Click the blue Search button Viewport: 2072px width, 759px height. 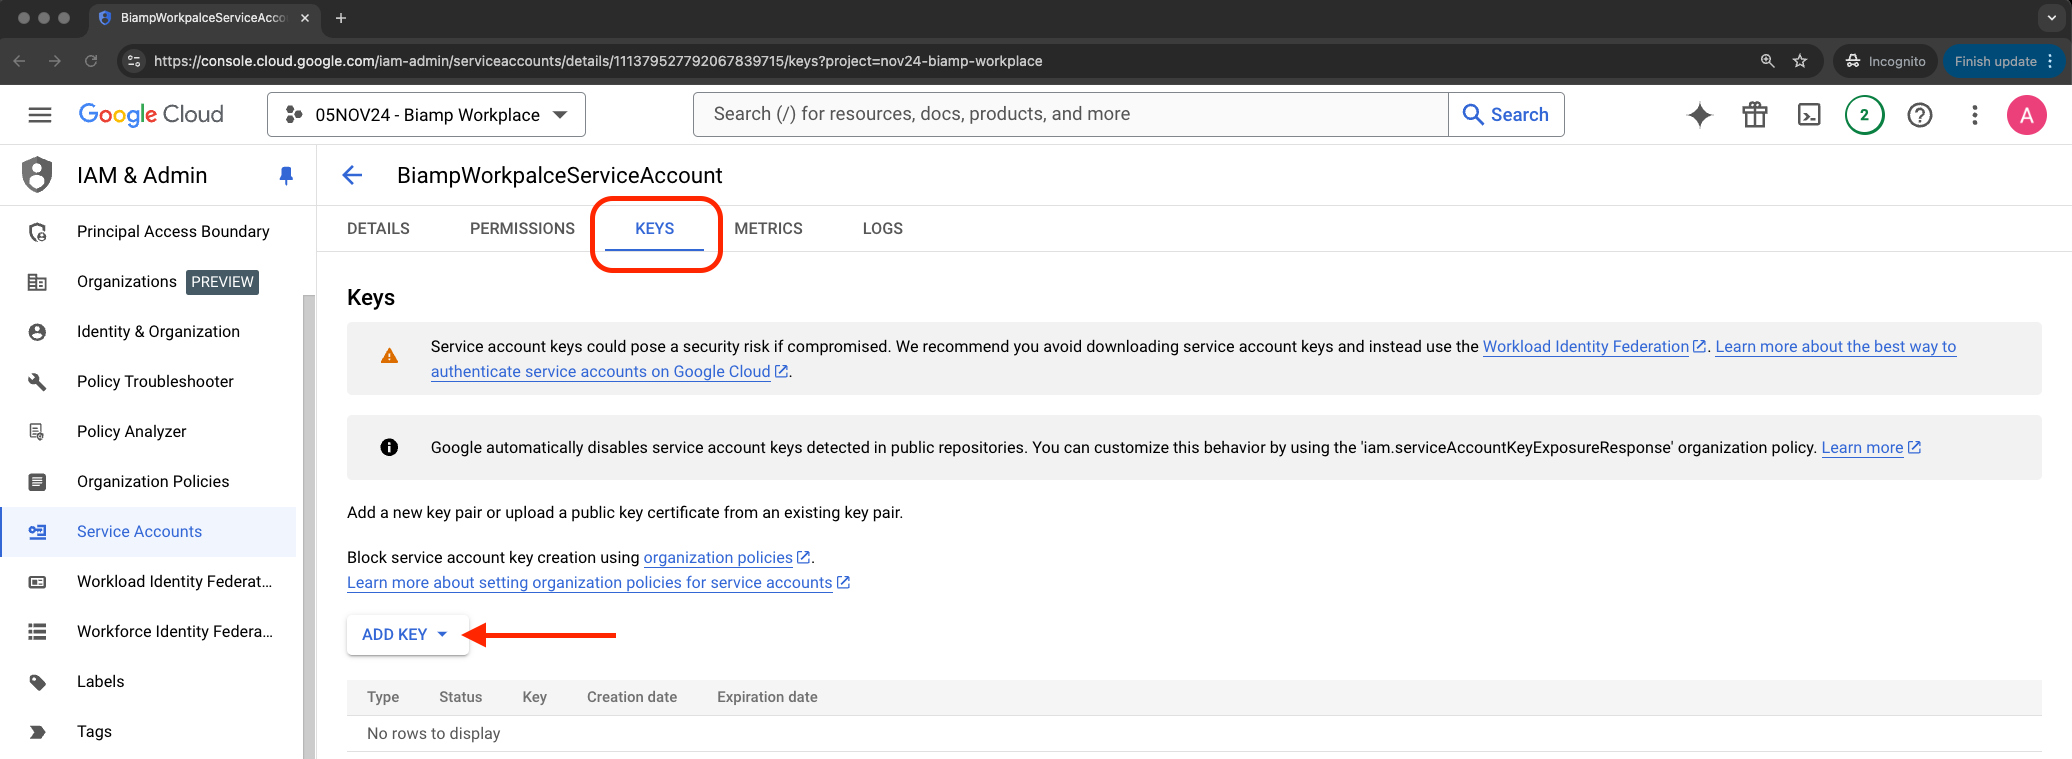[1506, 115]
